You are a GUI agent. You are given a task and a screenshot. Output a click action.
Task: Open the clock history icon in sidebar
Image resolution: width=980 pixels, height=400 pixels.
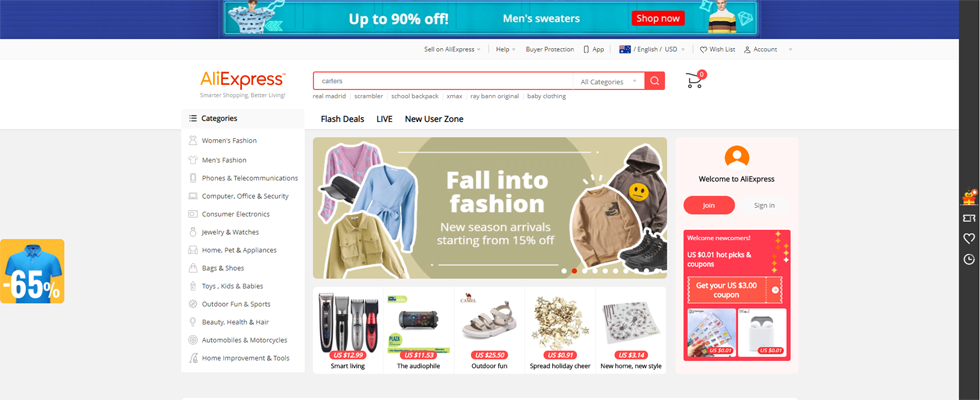[x=969, y=259]
